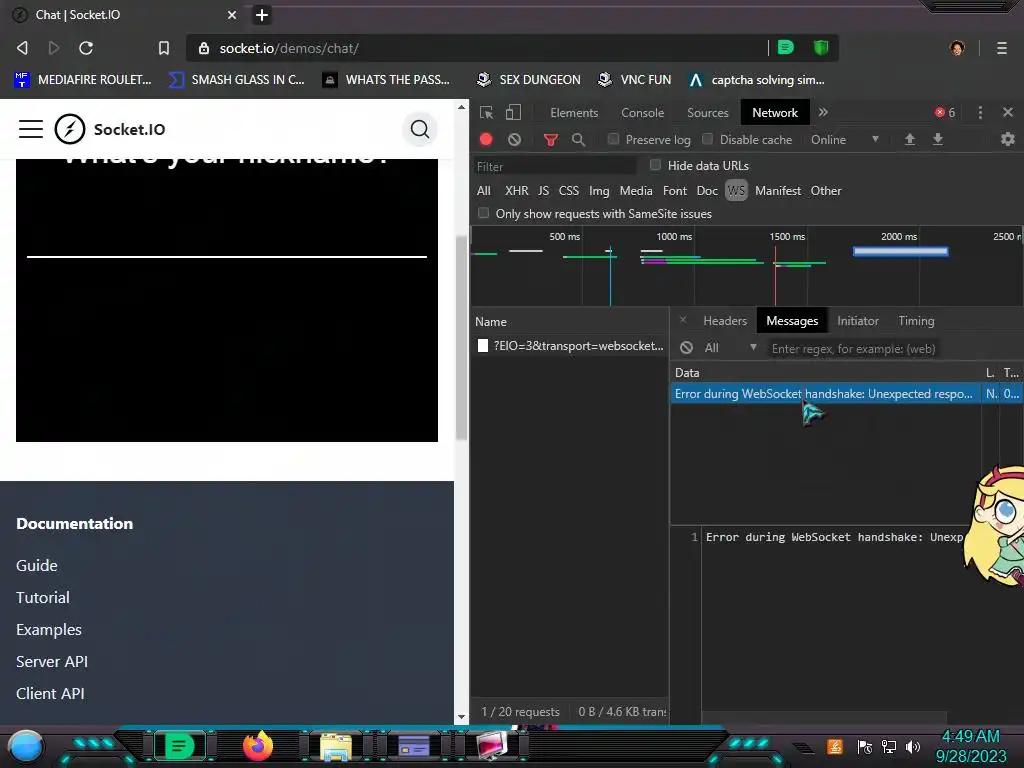Focus the network Filter text field
The width and height of the screenshot is (1024, 768).
[555, 167]
